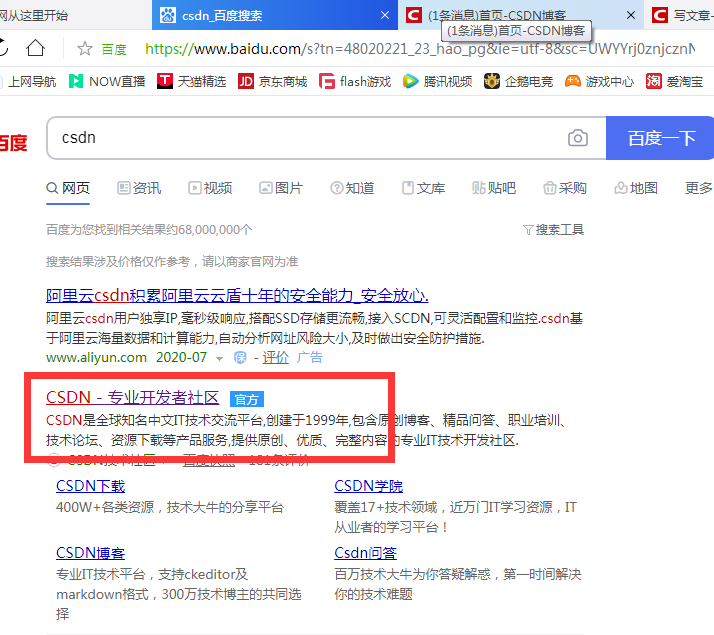Open the CSDN下载 sublink
This screenshot has height=635, width=714.
(x=91, y=486)
